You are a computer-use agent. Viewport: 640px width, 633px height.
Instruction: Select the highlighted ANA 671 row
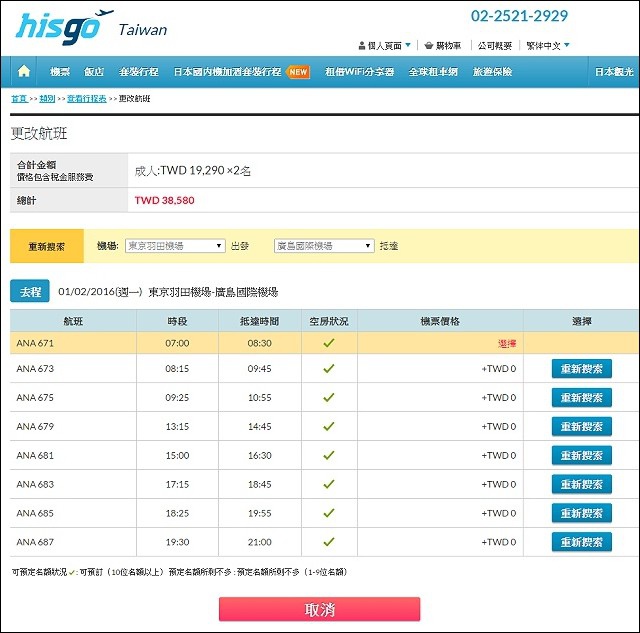[x=324, y=343]
